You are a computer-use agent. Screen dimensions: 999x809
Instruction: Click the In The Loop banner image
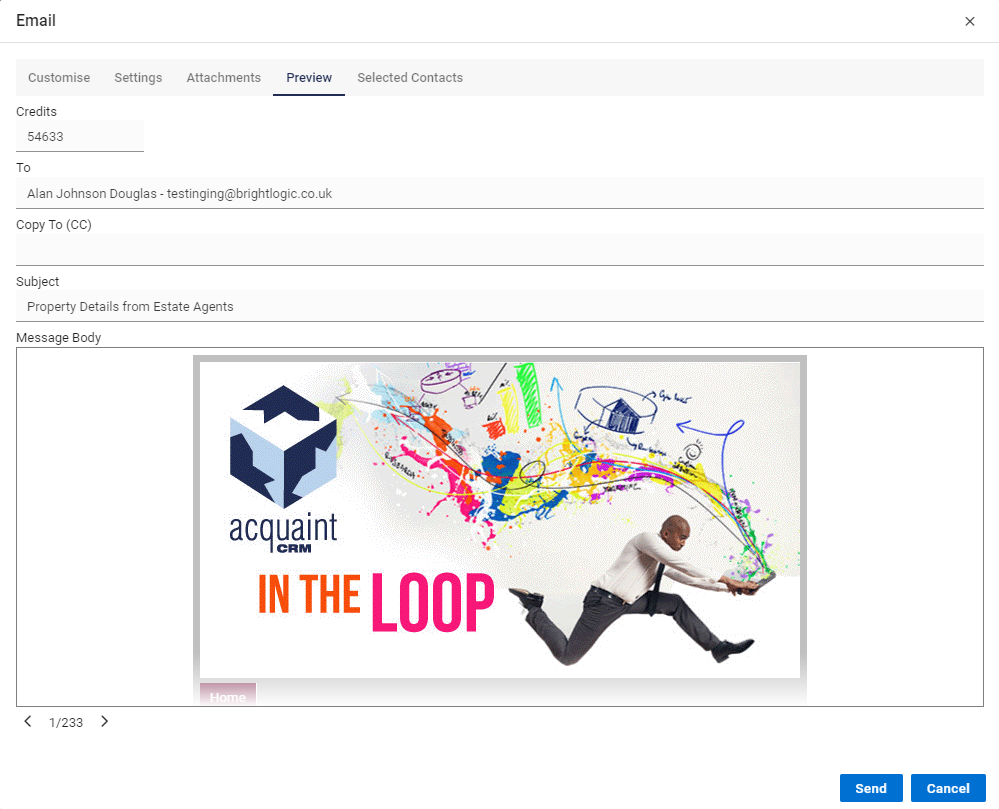point(500,519)
